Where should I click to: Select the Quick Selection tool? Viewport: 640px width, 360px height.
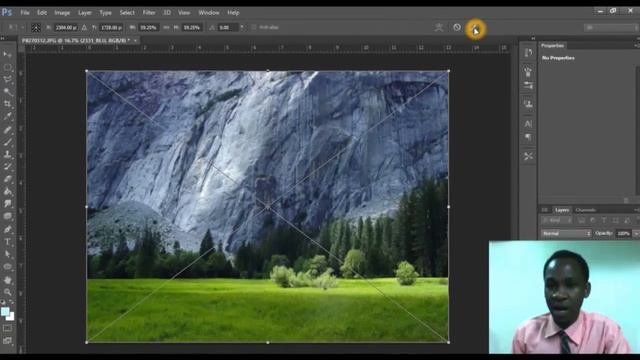[x=7, y=91]
